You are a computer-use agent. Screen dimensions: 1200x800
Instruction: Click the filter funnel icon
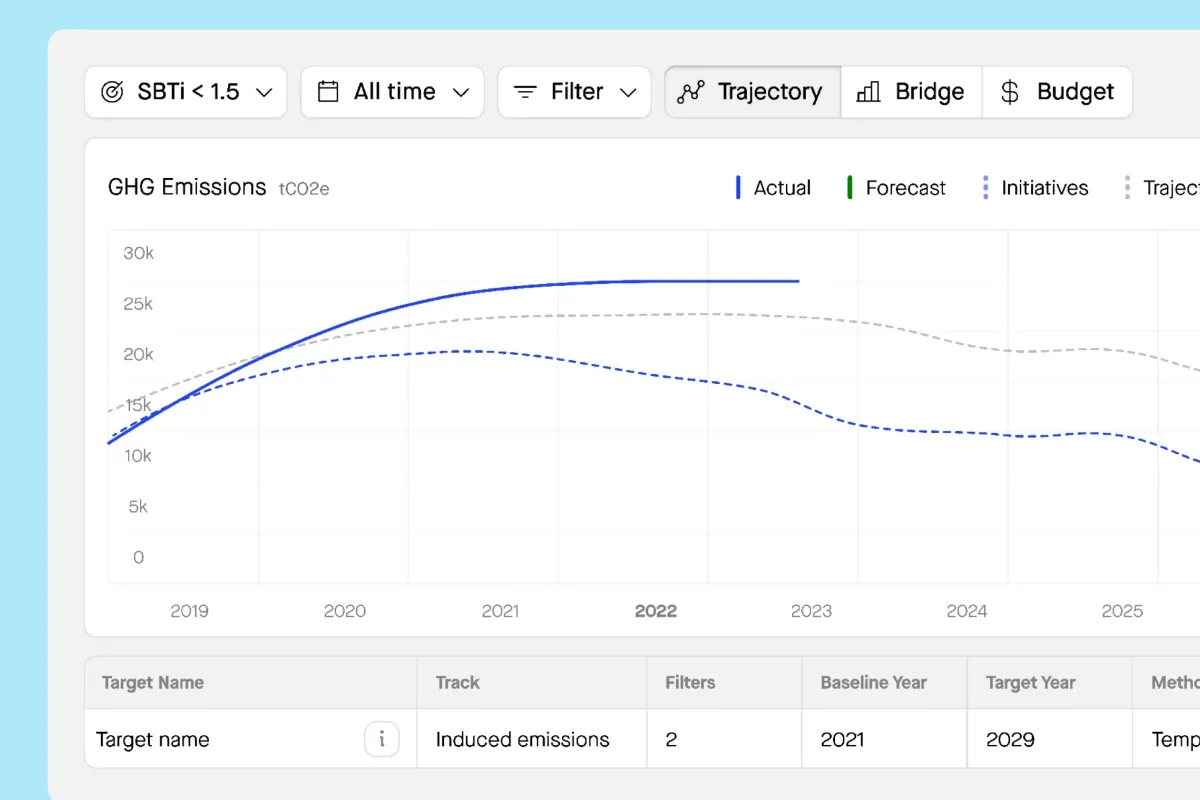coord(525,91)
